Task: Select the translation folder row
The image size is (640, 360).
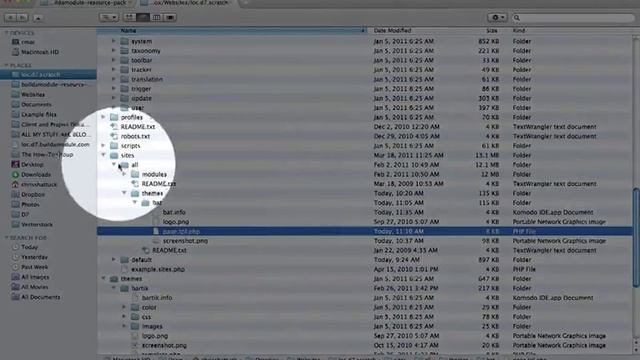Action: click(364, 79)
